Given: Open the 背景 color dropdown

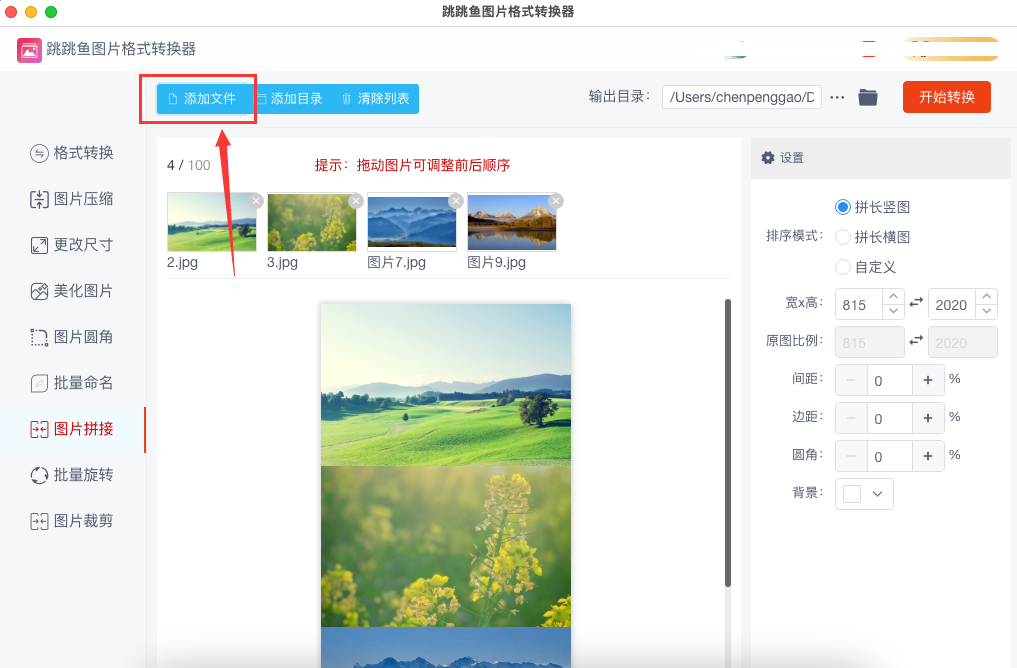Looking at the screenshot, I should pyautogui.click(x=864, y=494).
